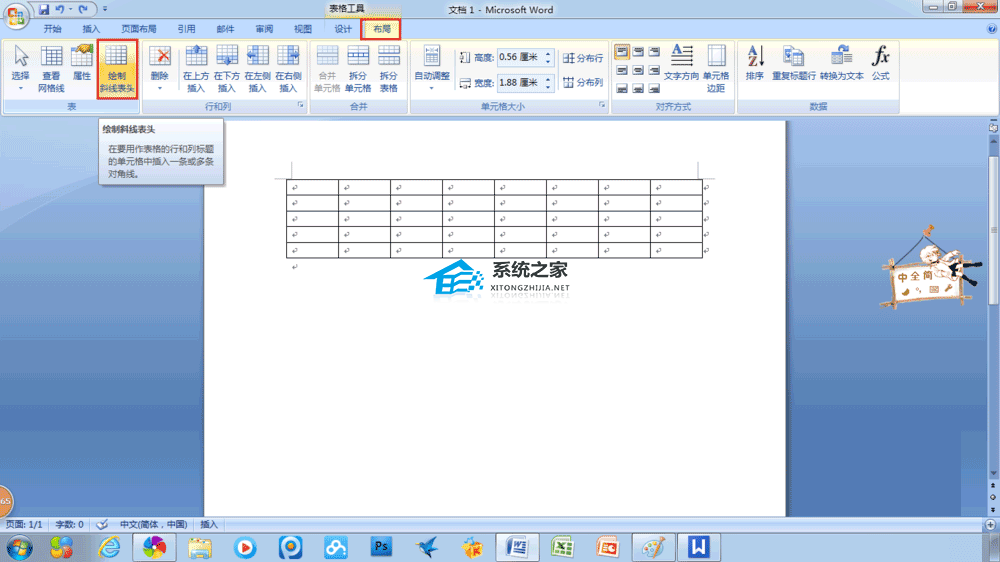Open Select (选择) dropdown

click(20, 69)
